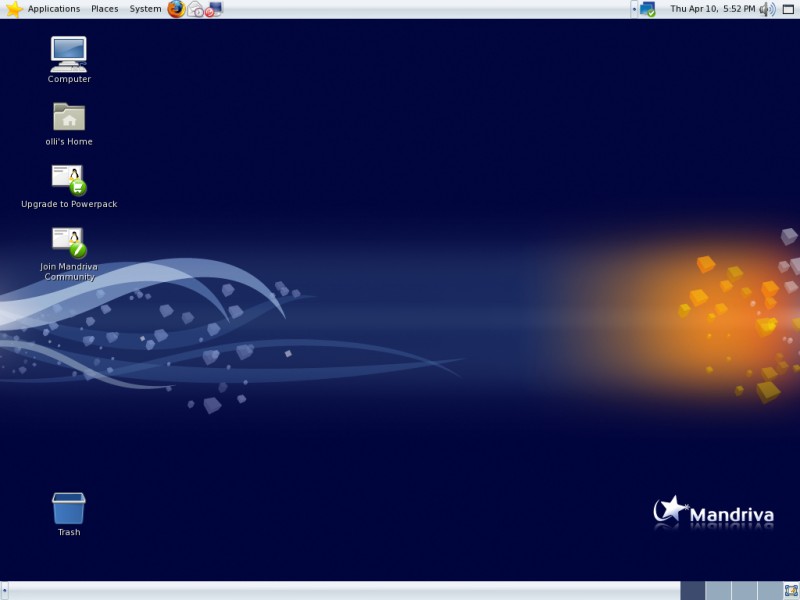Click the network status icon with green check

(x=647, y=9)
